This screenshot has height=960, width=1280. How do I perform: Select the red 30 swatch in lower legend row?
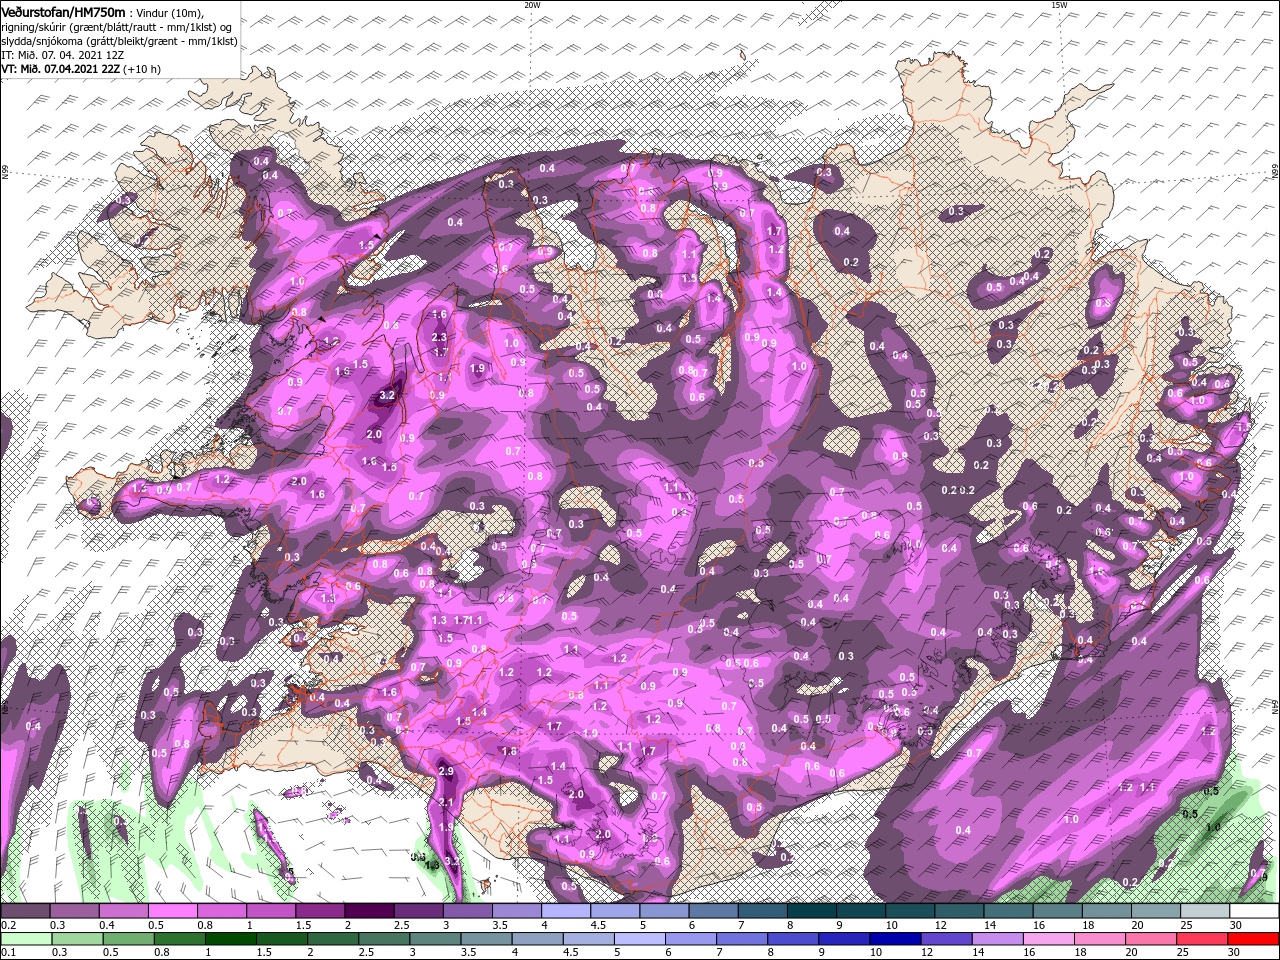pos(1254,939)
